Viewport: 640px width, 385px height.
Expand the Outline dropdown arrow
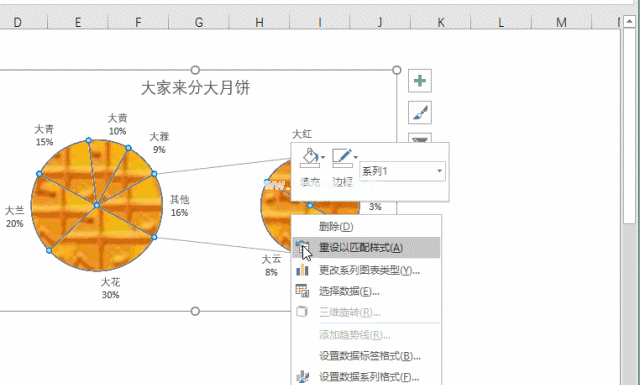point(356,158)
